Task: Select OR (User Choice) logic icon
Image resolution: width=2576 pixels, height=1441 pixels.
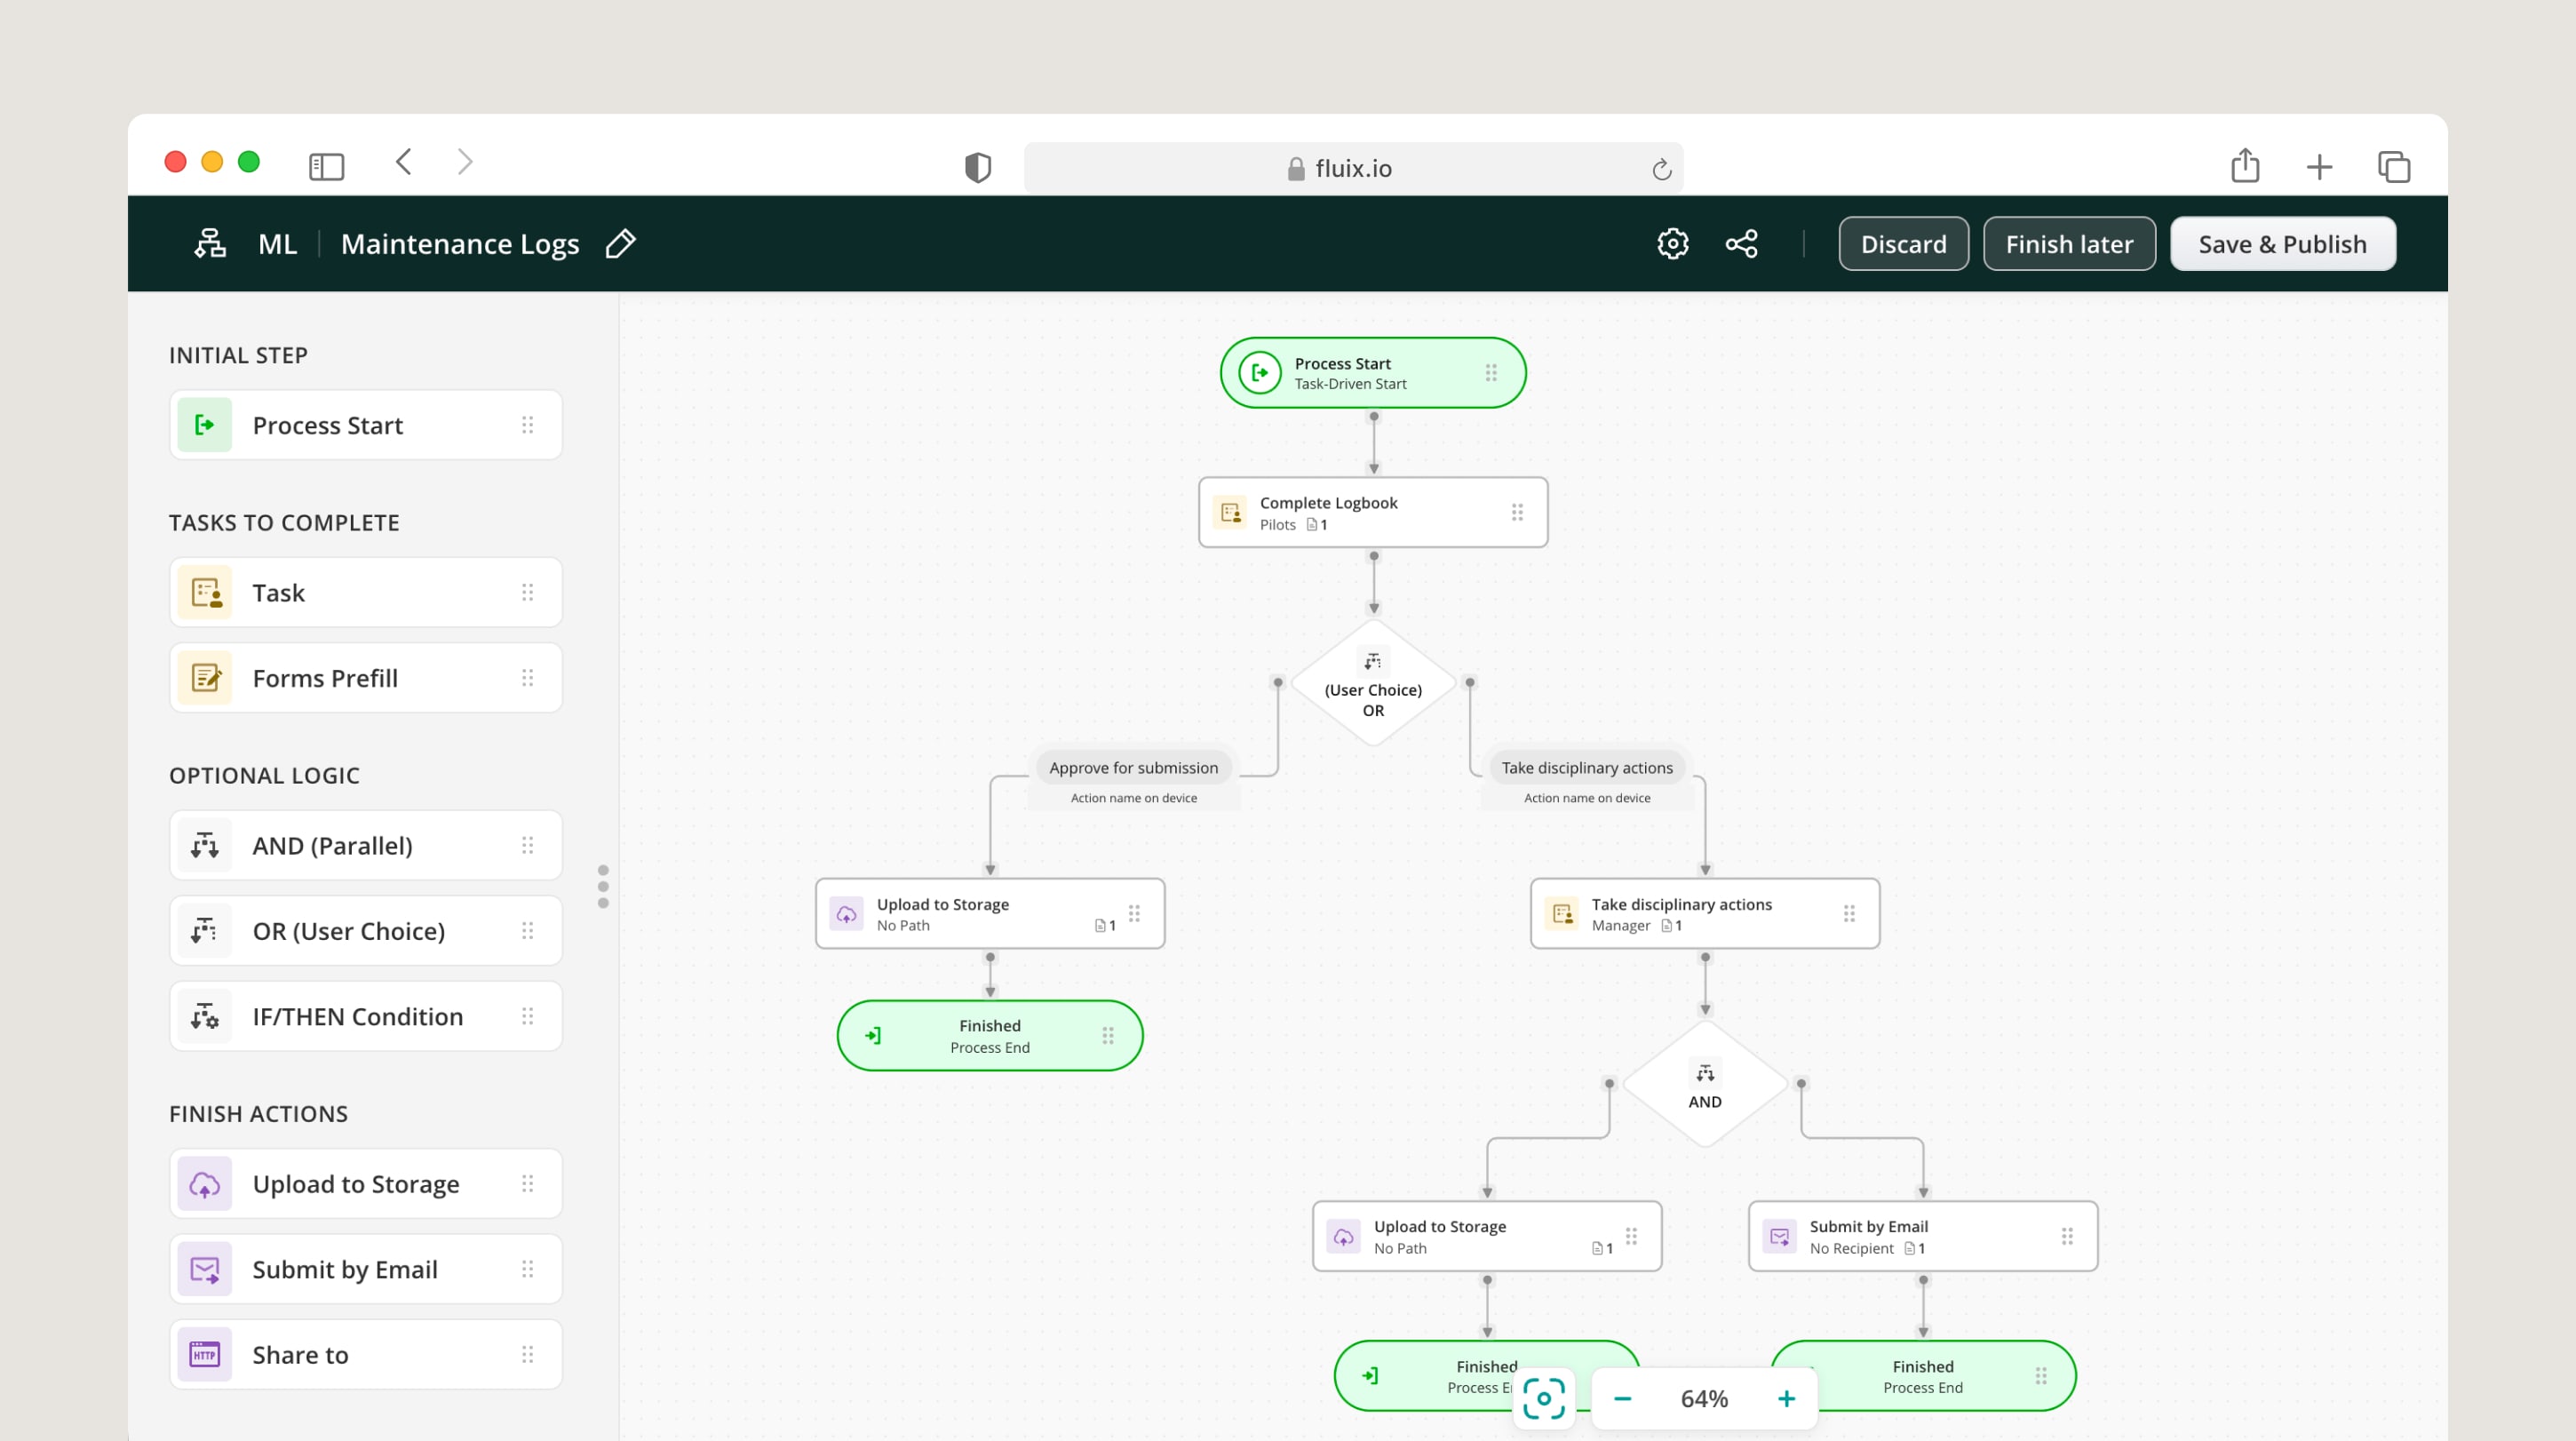Action: (205, 931)
